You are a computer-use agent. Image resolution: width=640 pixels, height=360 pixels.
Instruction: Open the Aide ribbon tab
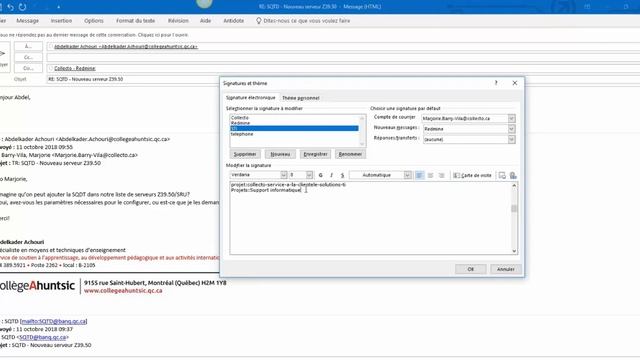pos(206,21)
